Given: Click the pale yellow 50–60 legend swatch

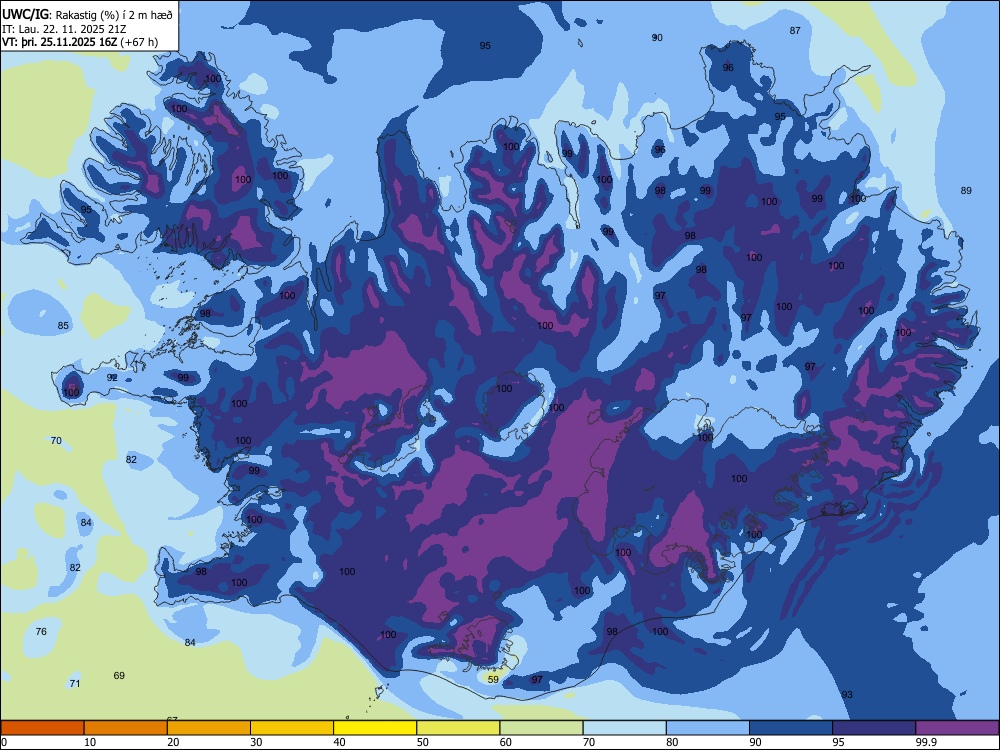Looking at the screenshot, I should pyautogui.click(x=458, y=728).
